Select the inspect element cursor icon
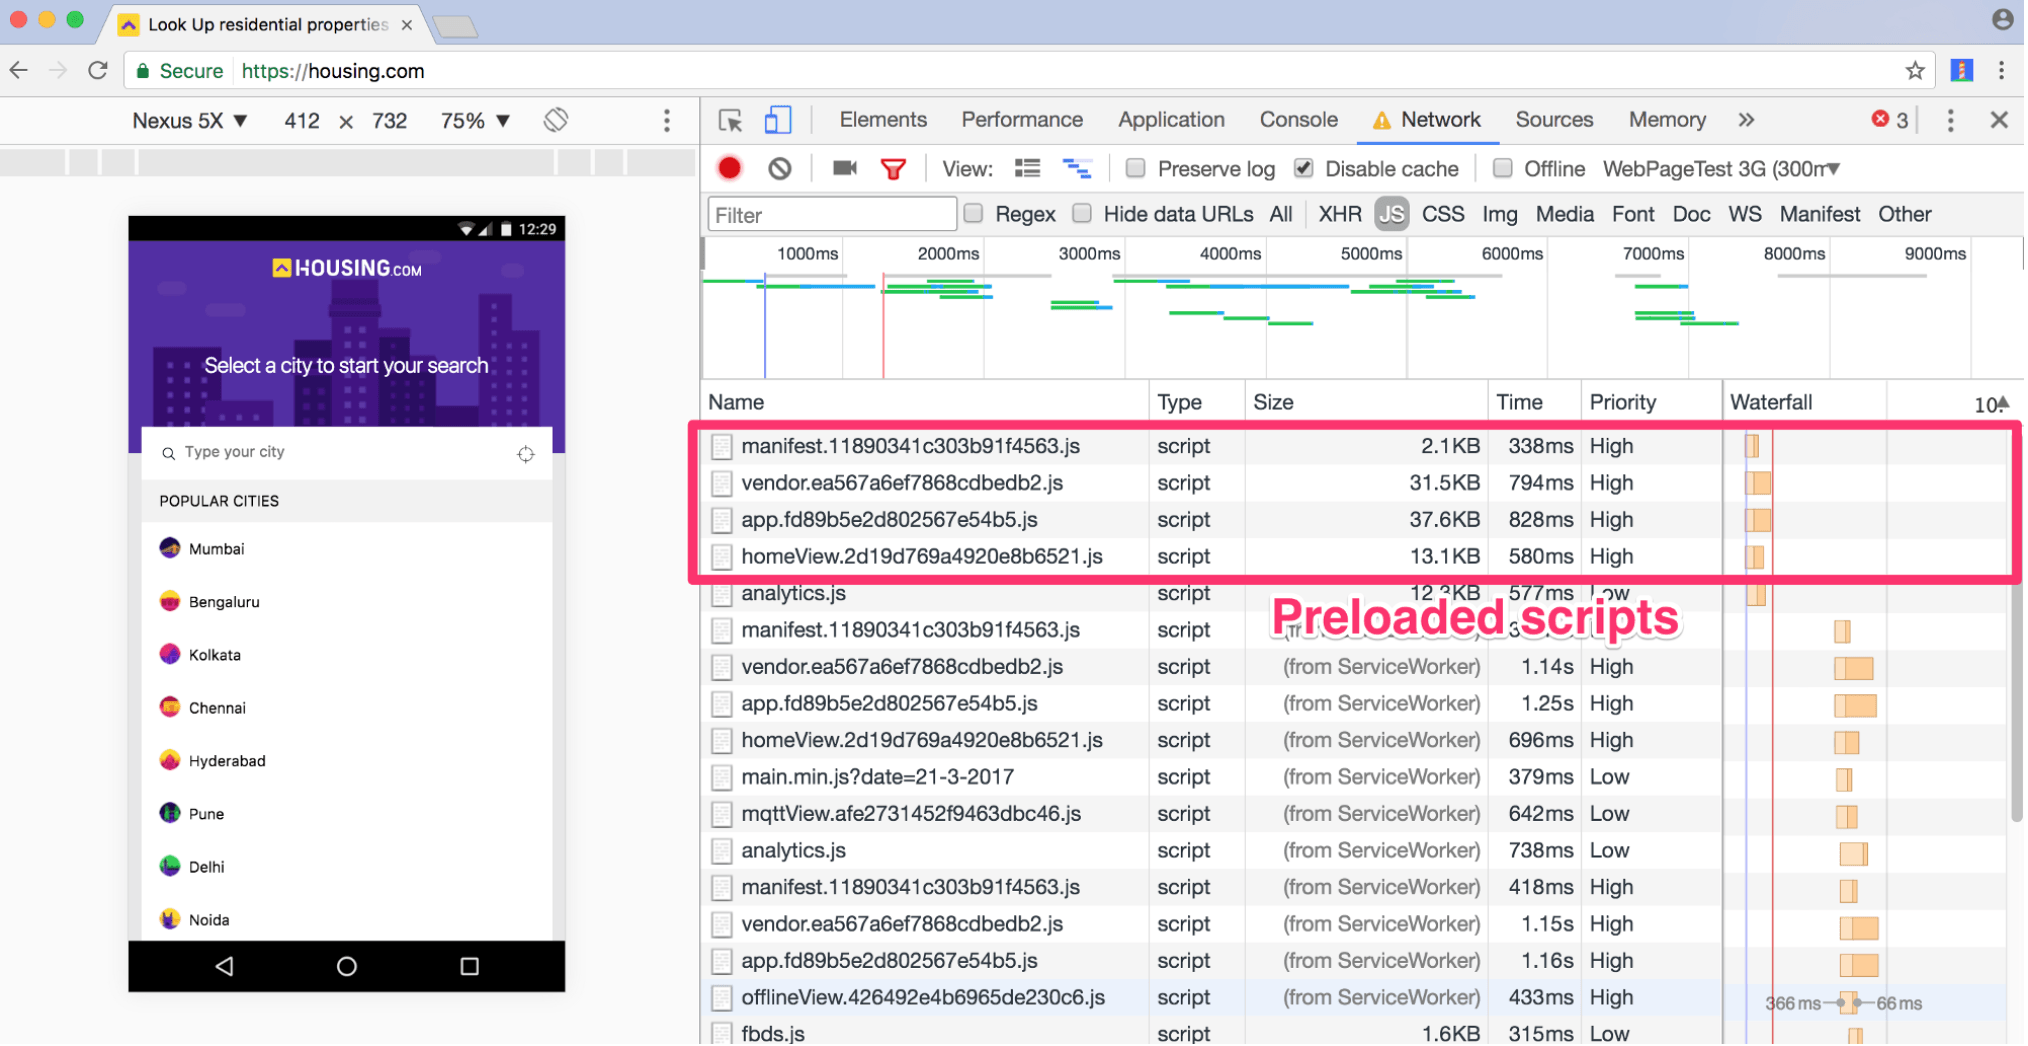2028x1046 pixels. [731, 121]
